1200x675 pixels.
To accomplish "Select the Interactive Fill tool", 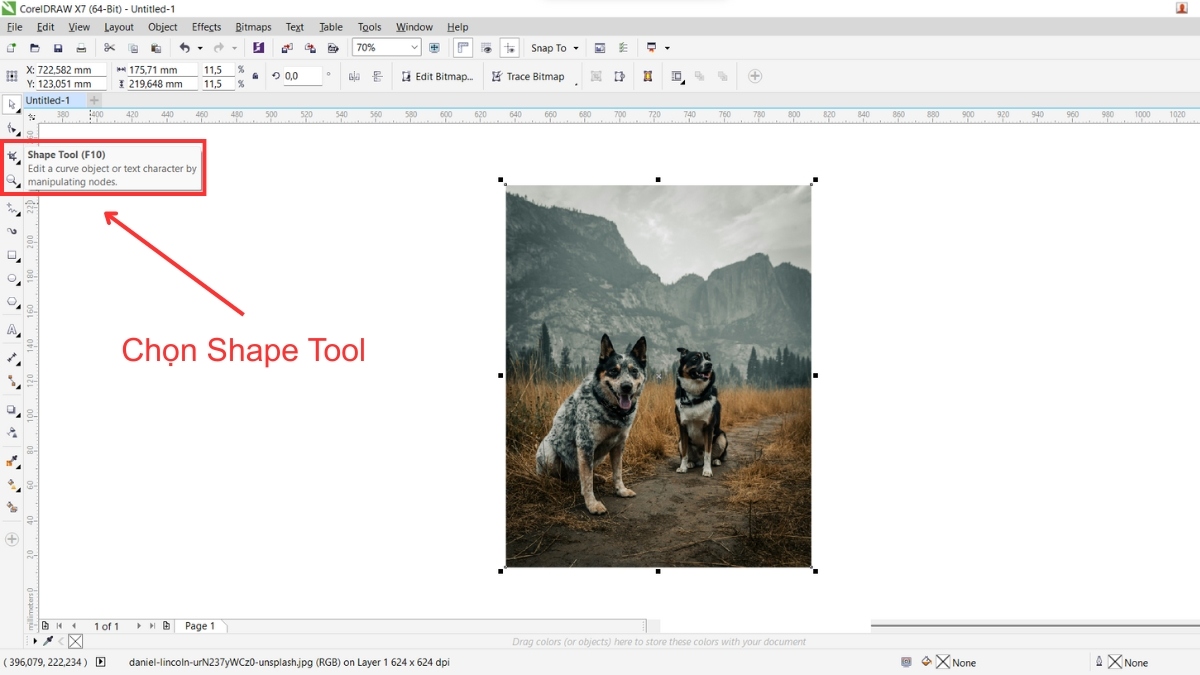I will 12,484.
